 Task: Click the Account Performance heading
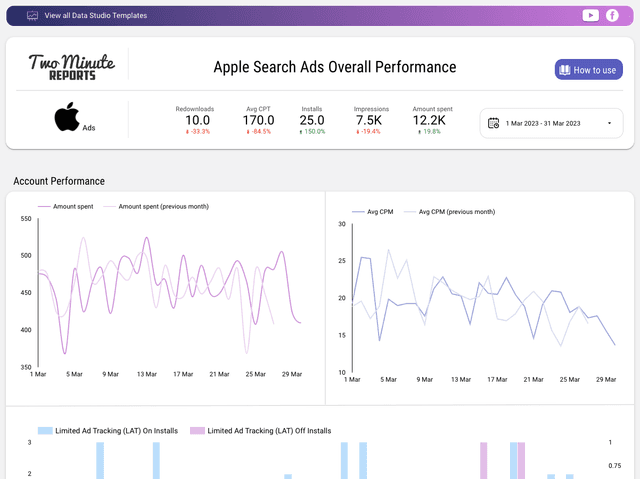coord(59,181)
